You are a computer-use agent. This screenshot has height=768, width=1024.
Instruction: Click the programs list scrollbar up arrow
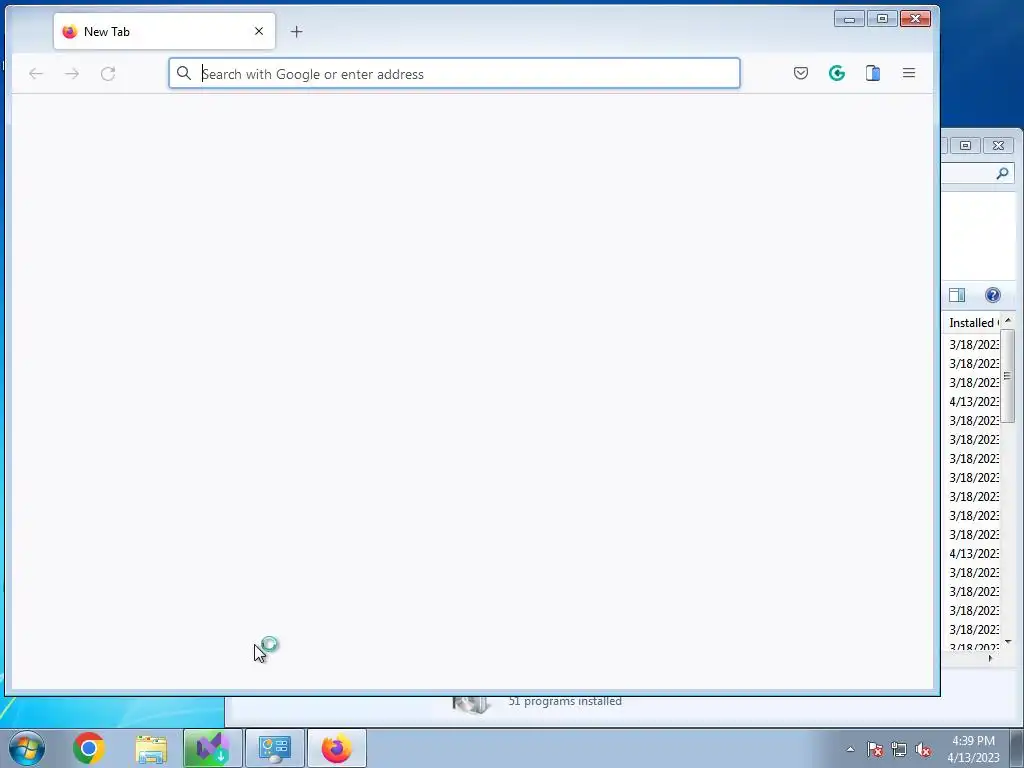tap(1008, 320)
